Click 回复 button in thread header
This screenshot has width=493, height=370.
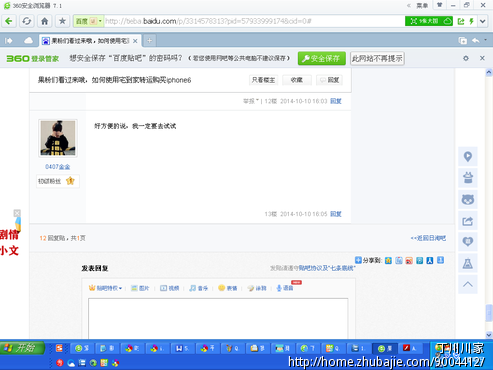[329, 80]
